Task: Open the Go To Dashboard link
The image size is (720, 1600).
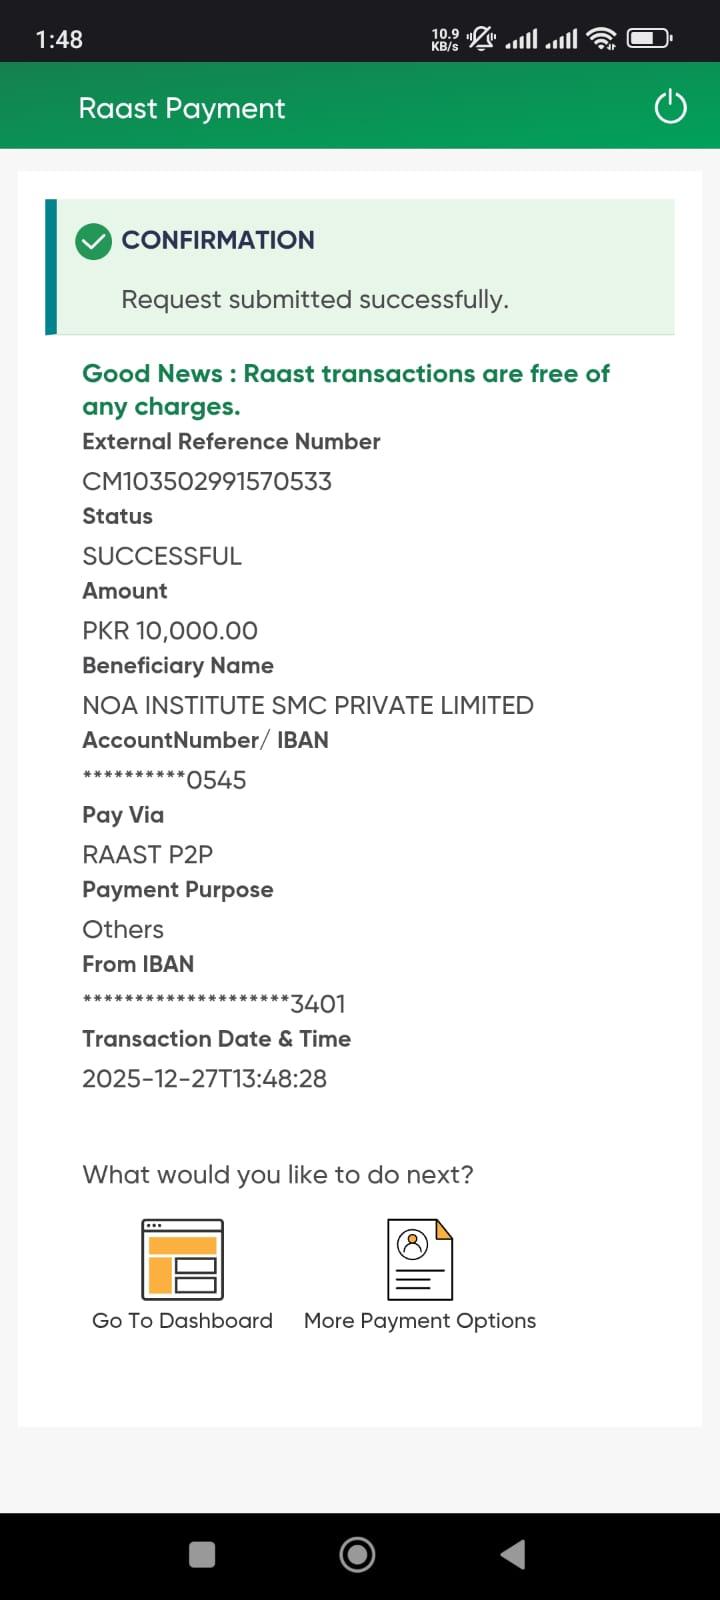Action: [x=182, y=1321]
